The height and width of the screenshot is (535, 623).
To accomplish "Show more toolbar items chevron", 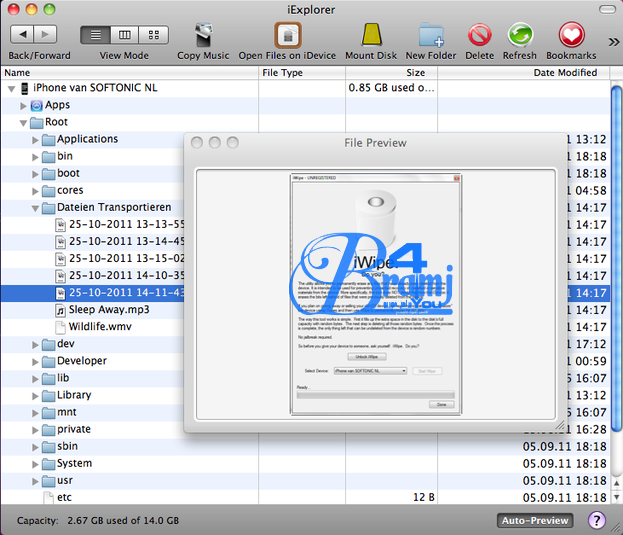I will pos(614,42).
